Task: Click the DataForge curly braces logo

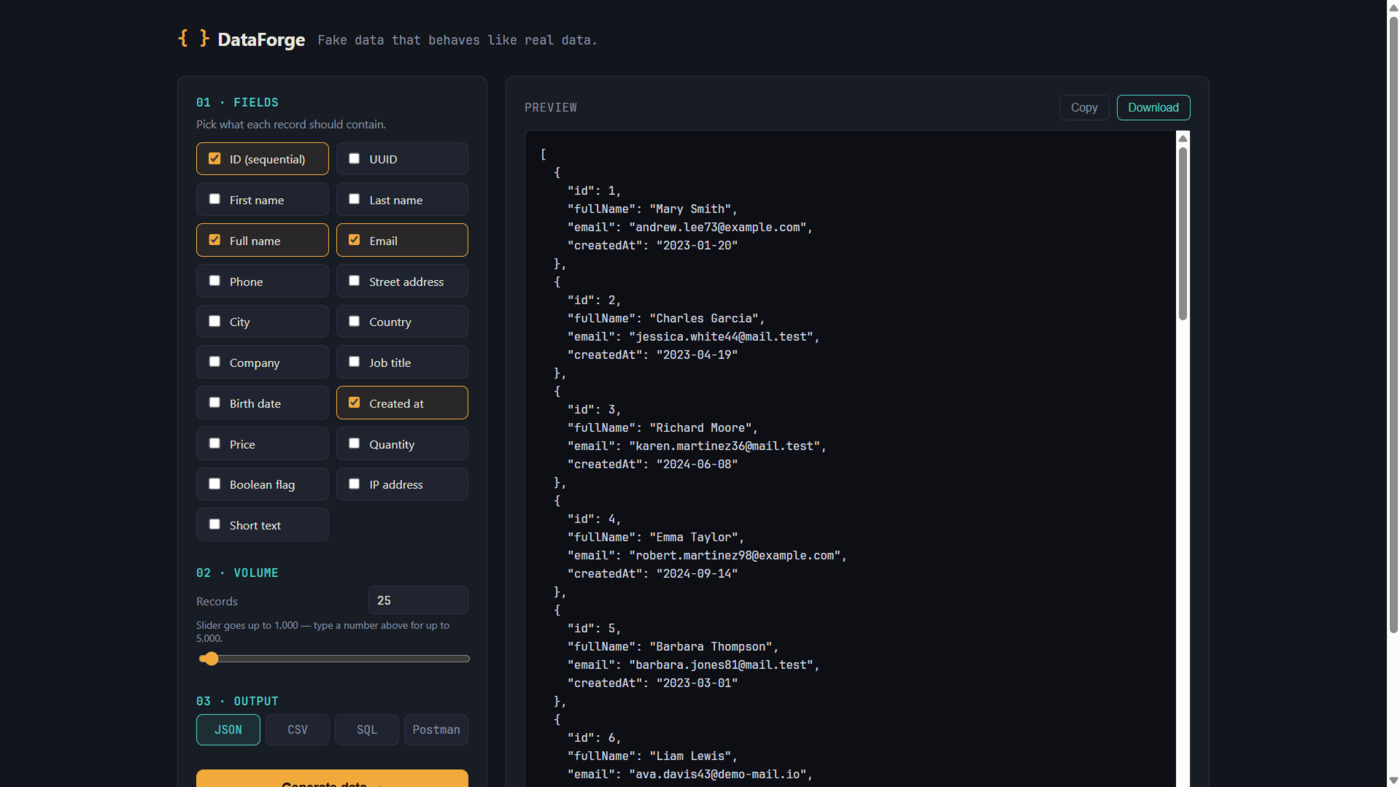Action: 193,38
